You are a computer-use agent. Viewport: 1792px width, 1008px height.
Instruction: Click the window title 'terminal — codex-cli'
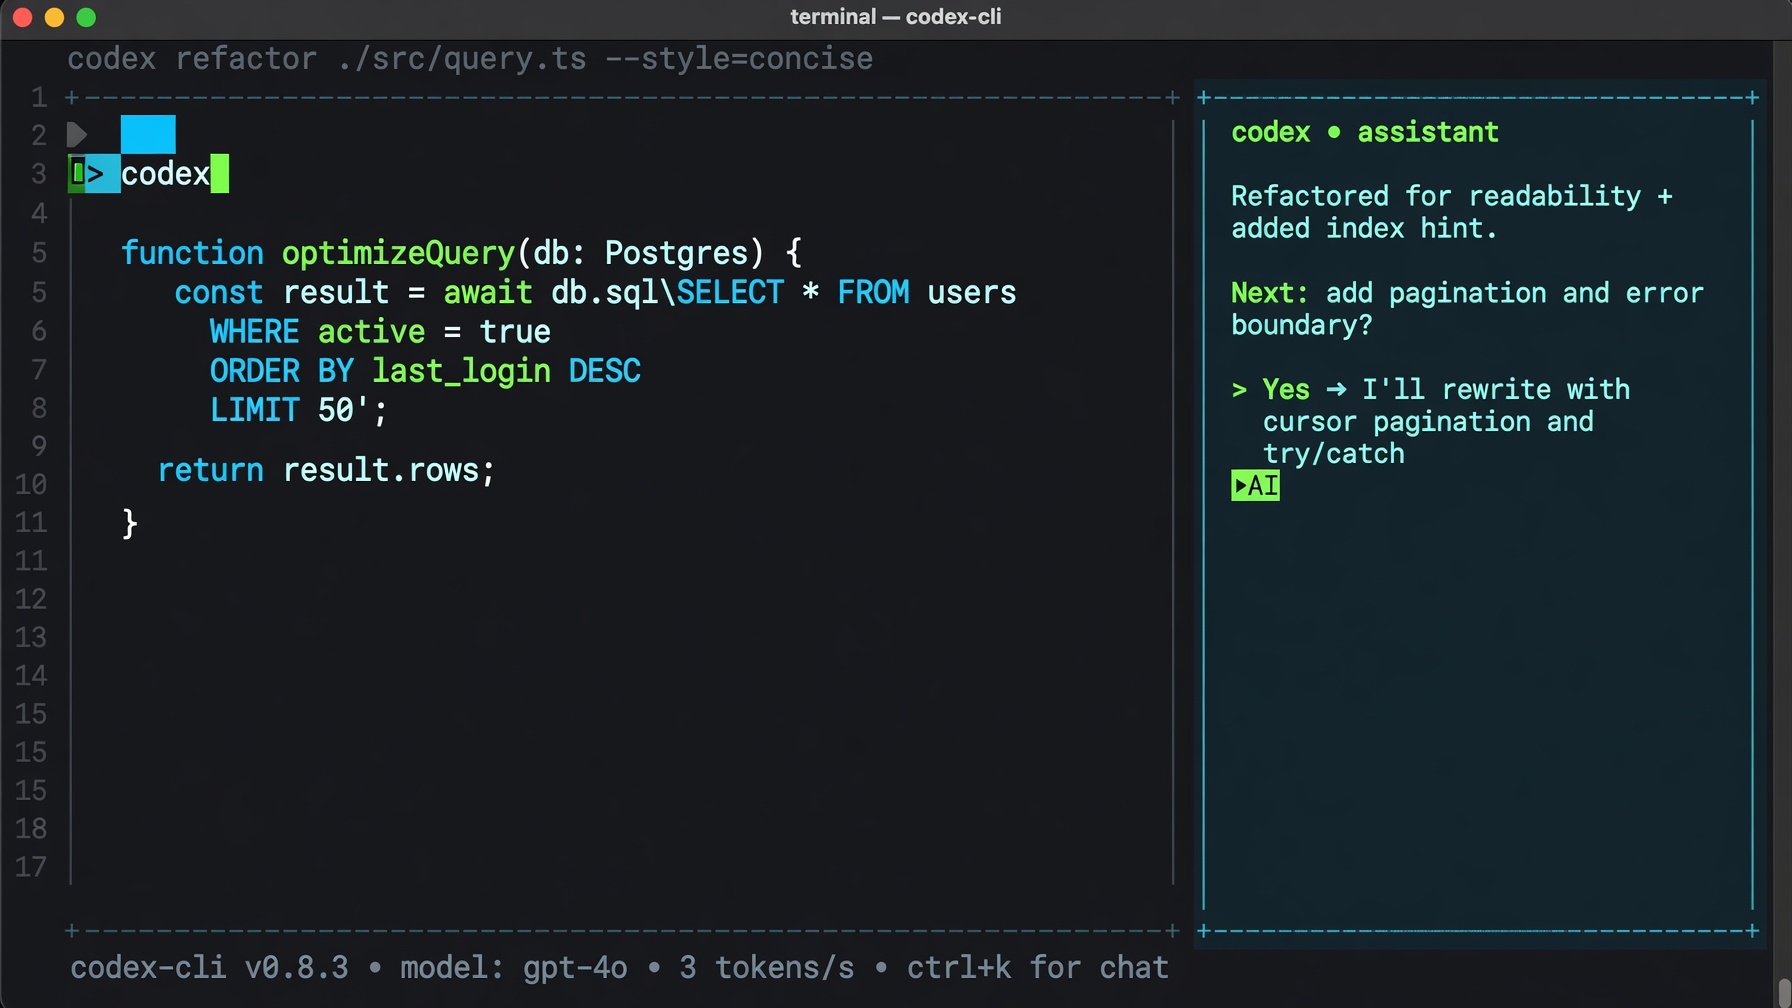[895, 17]
